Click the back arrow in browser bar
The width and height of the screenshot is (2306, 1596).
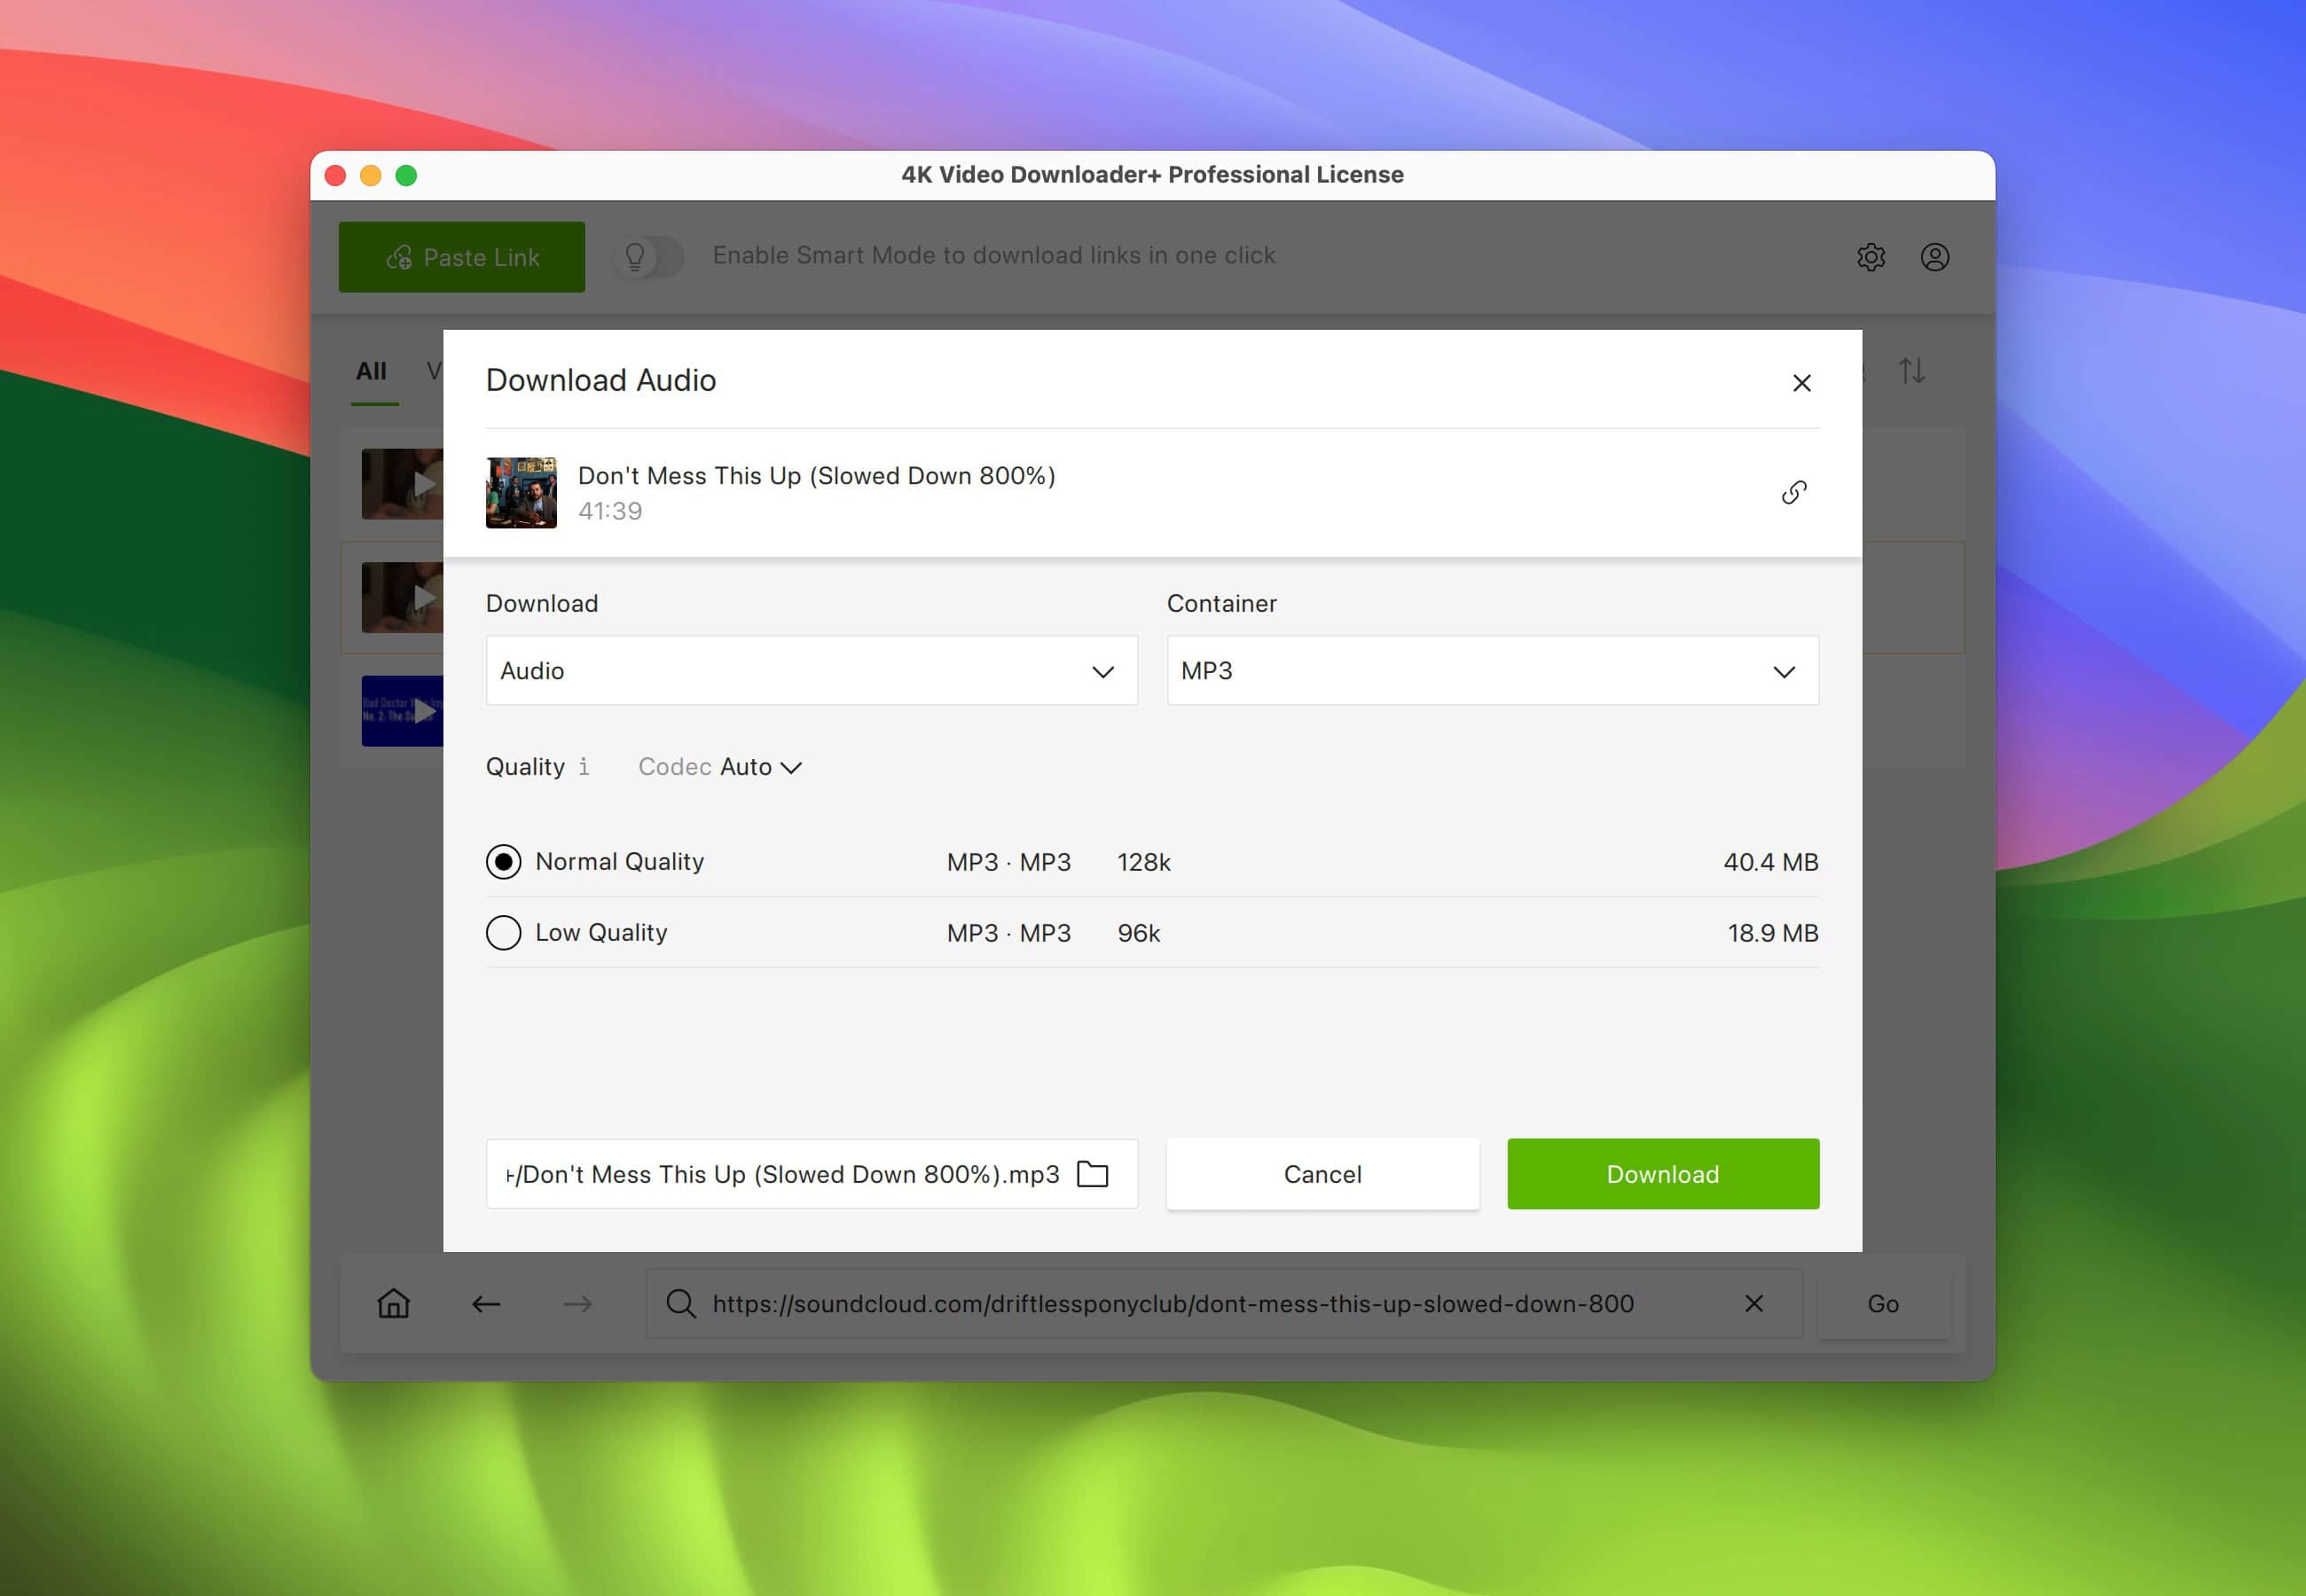pos(486,1303)
